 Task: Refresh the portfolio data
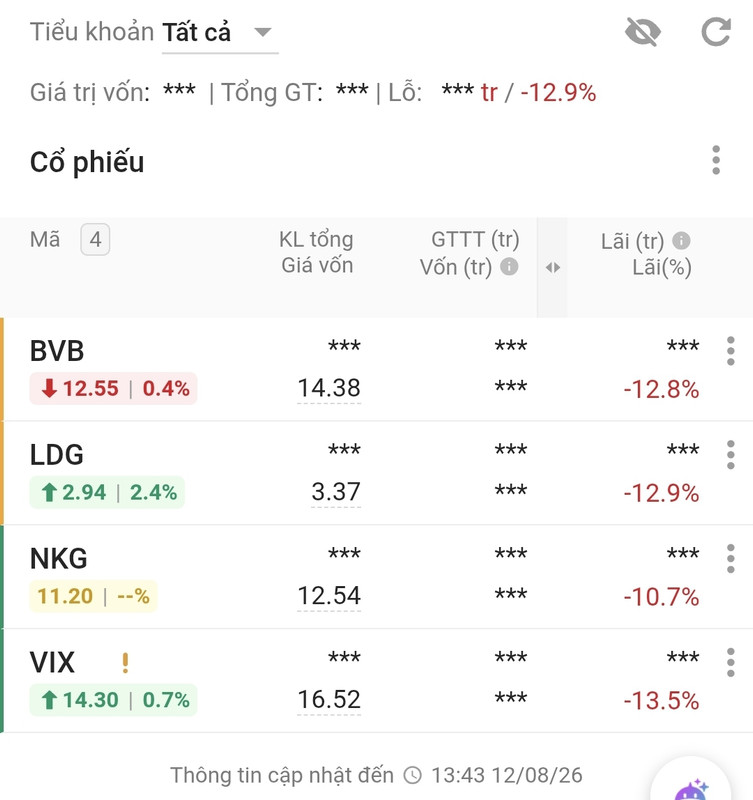coord(716,32)
